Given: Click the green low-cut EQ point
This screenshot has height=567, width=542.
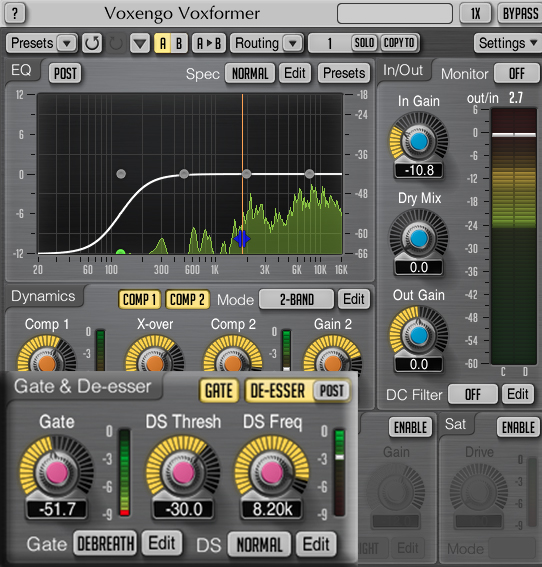Looking at the screenshot, I should tap(120, 252).
